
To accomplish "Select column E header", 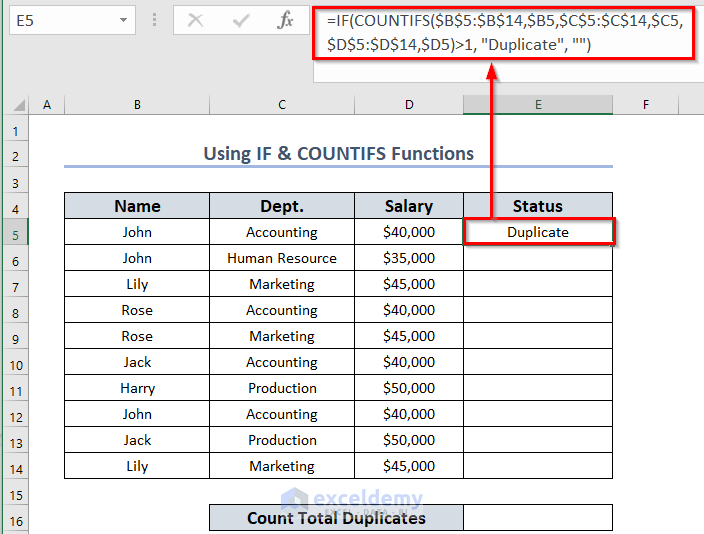I will (x=538, y=104).
